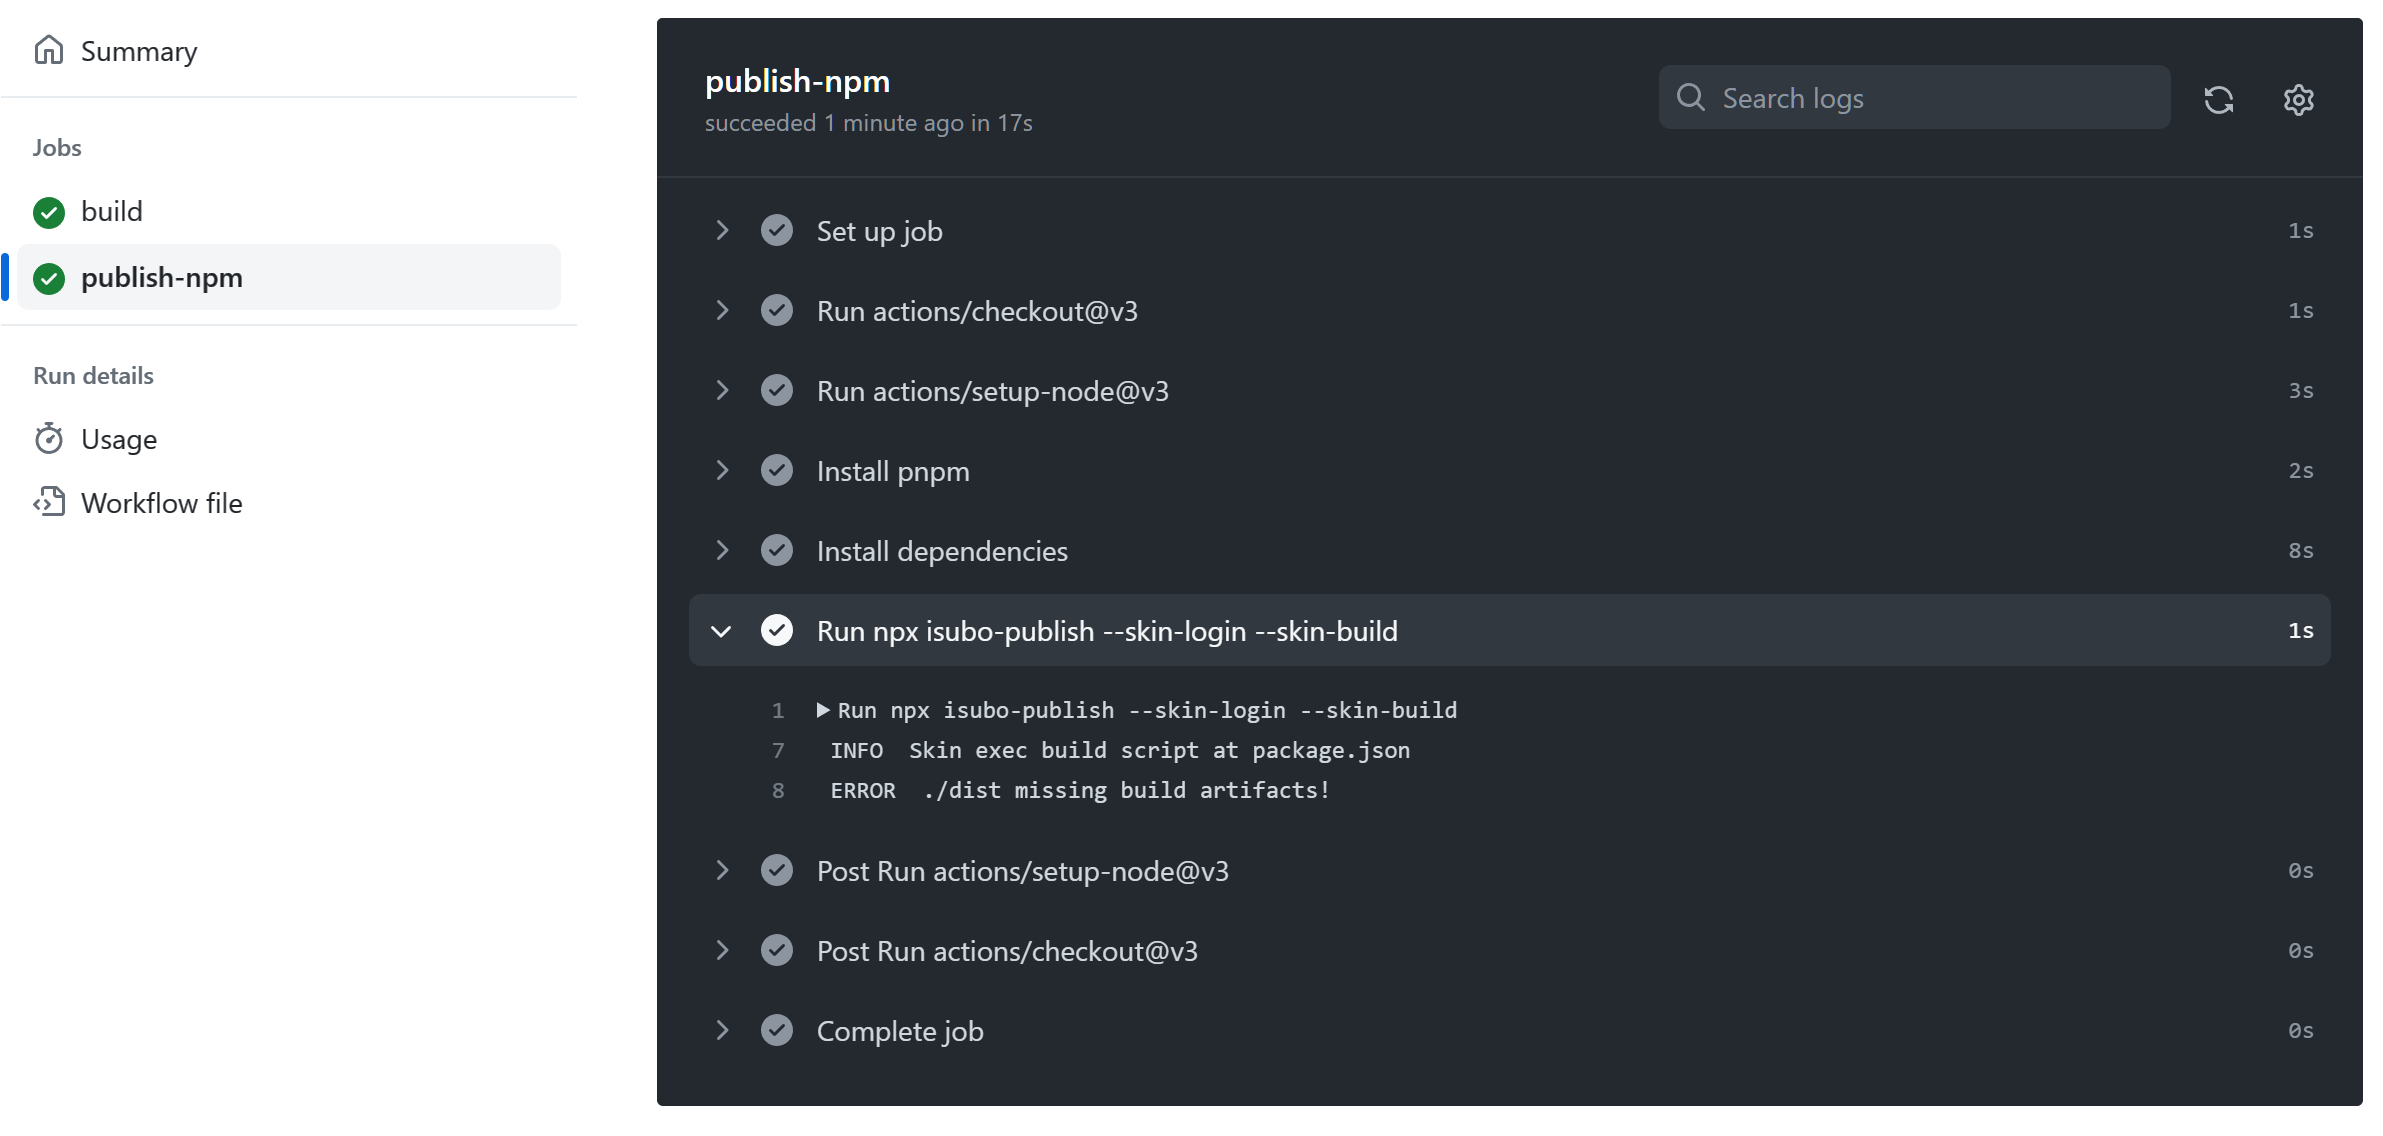Open the Workflow file icon
This screenshot has height=1136, width=2383.
point(49,503)
